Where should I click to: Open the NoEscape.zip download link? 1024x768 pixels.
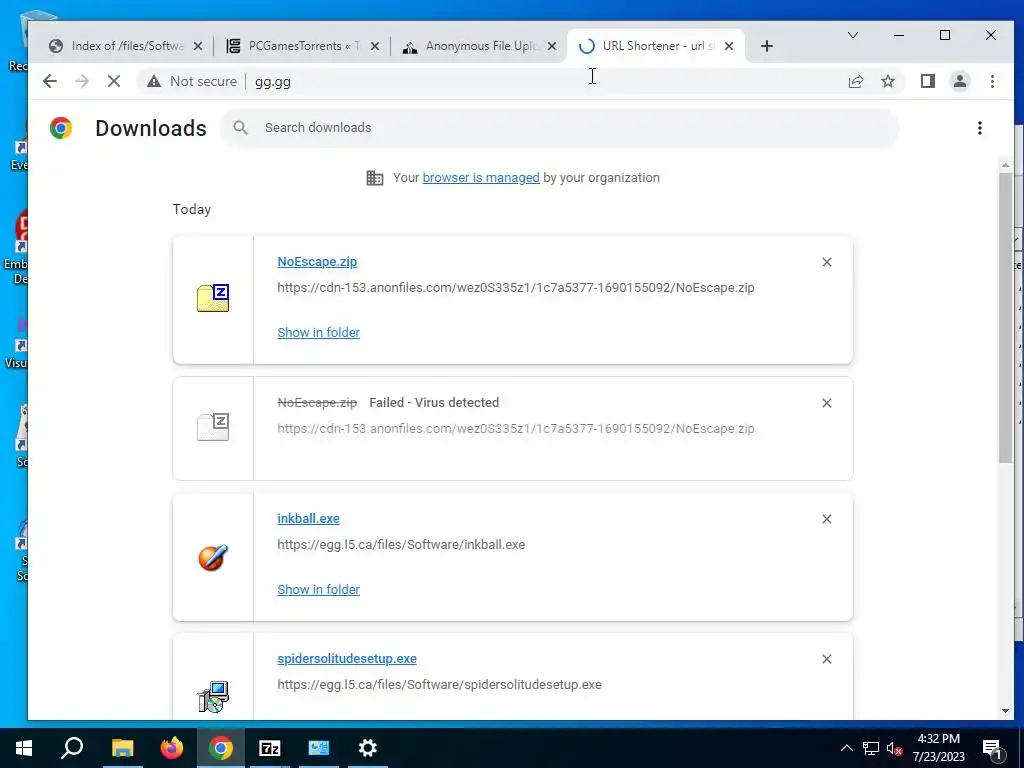coord(317,261)
